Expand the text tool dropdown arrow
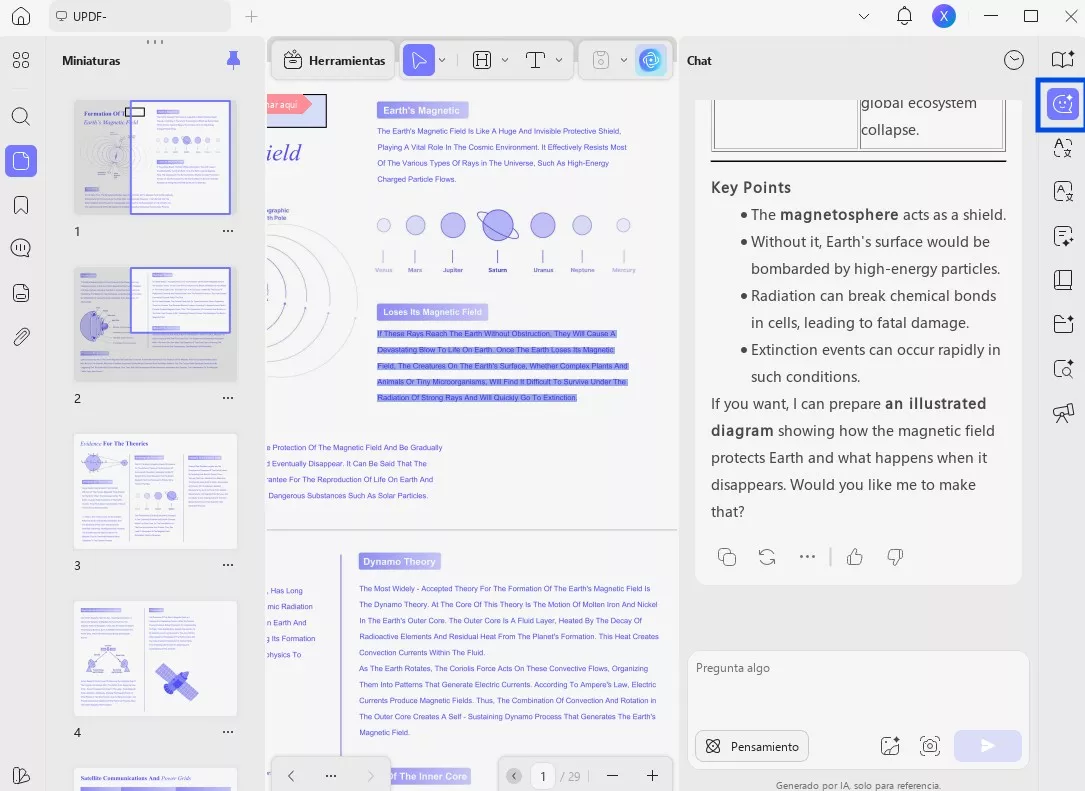Image resolution: width=1085 pixels, height=791 pixels. (x=558, y=60)
